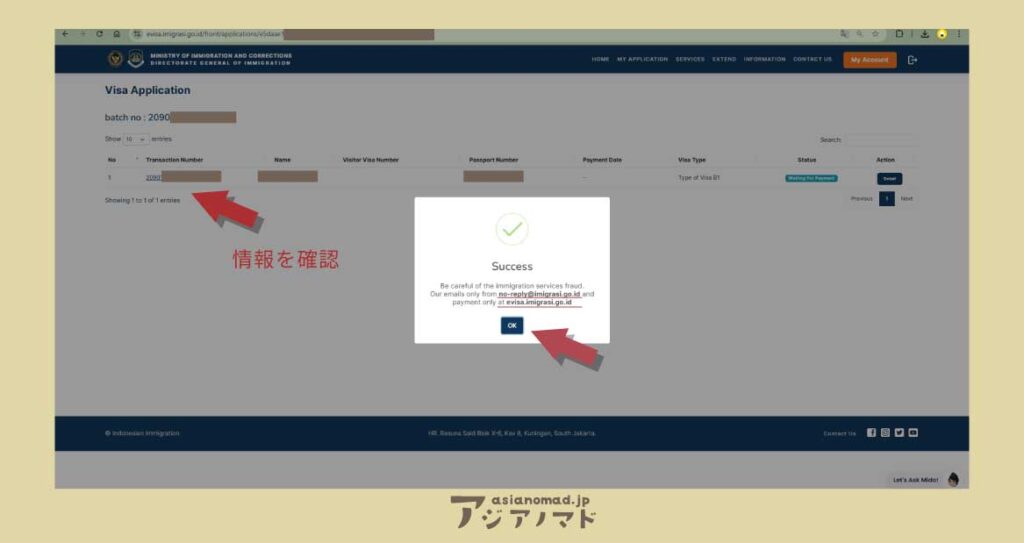The image size is (1024, 543).
Task: Bookmark this page with the star icon
Action: tap(875, 34)
